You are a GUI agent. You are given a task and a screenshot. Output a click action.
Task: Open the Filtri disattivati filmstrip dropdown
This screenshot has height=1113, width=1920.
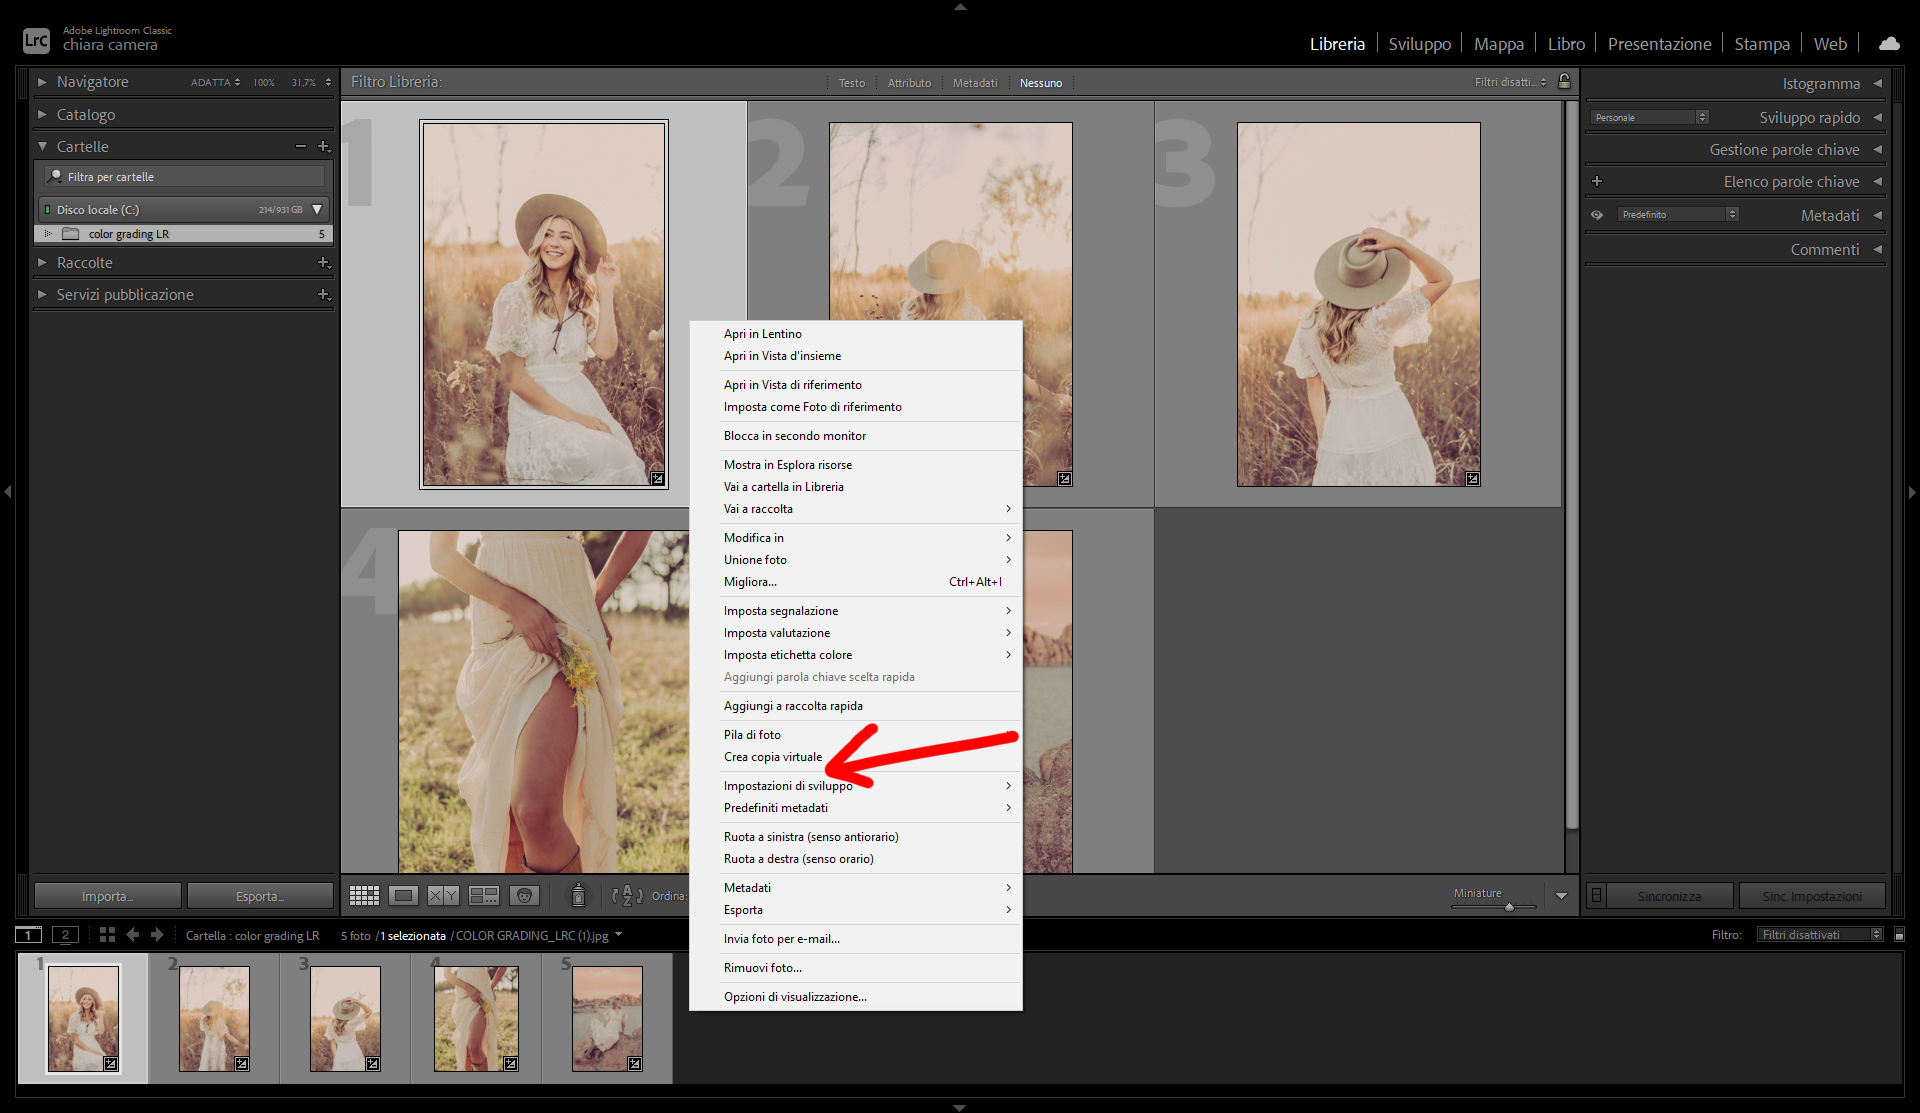click(x=1821, y=935)
